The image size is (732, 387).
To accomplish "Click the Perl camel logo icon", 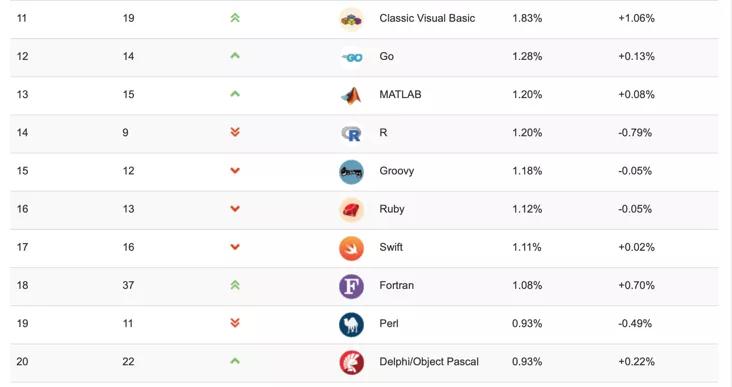I will point(351,324).
